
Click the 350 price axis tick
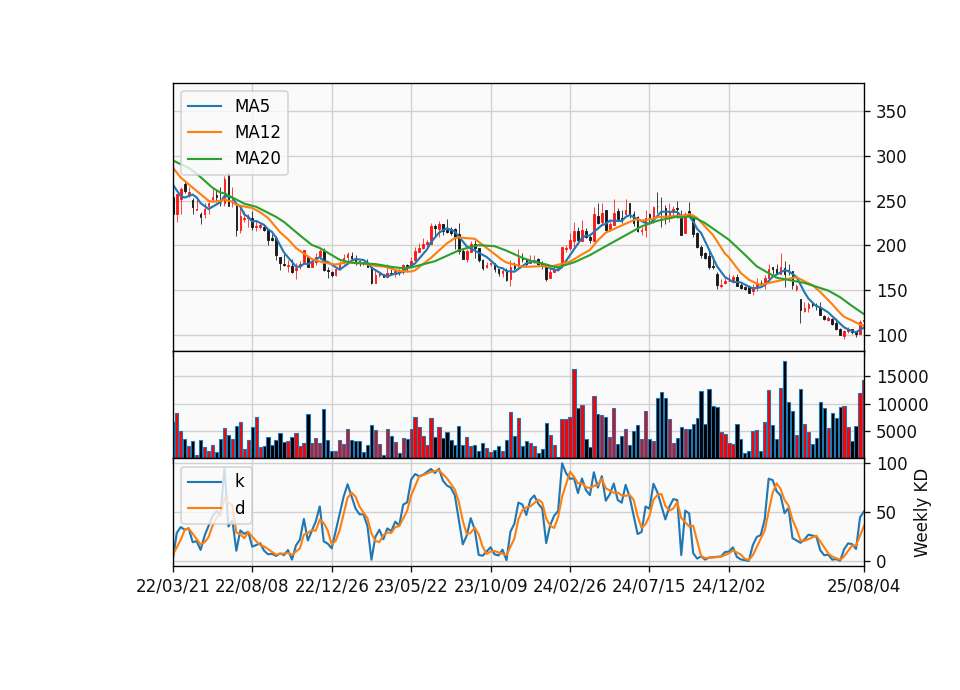click(x=891, y=112)
